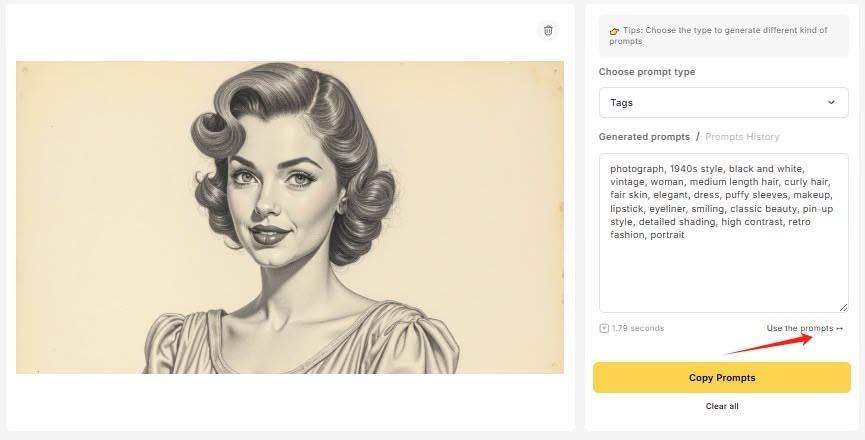Click inside the generated prompts text area

[x=723, y=270]
